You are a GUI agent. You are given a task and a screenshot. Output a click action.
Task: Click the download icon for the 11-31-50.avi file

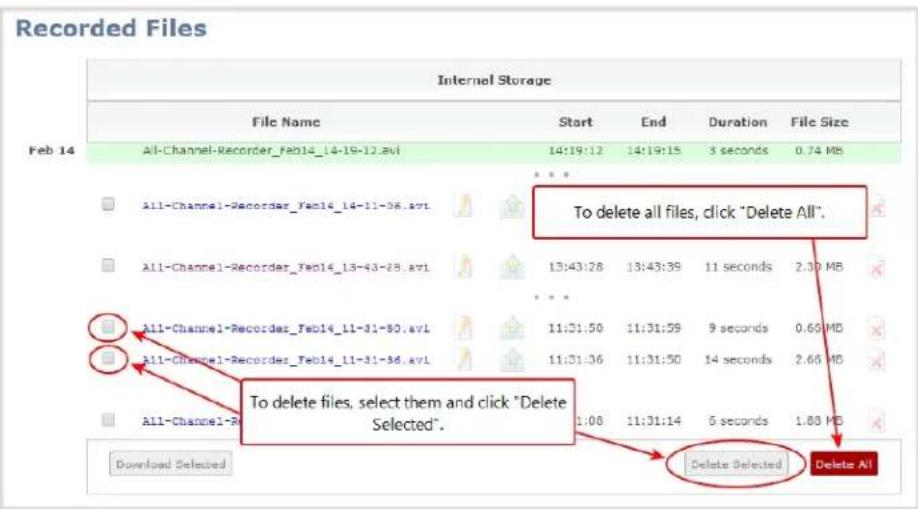click(463, 328)
